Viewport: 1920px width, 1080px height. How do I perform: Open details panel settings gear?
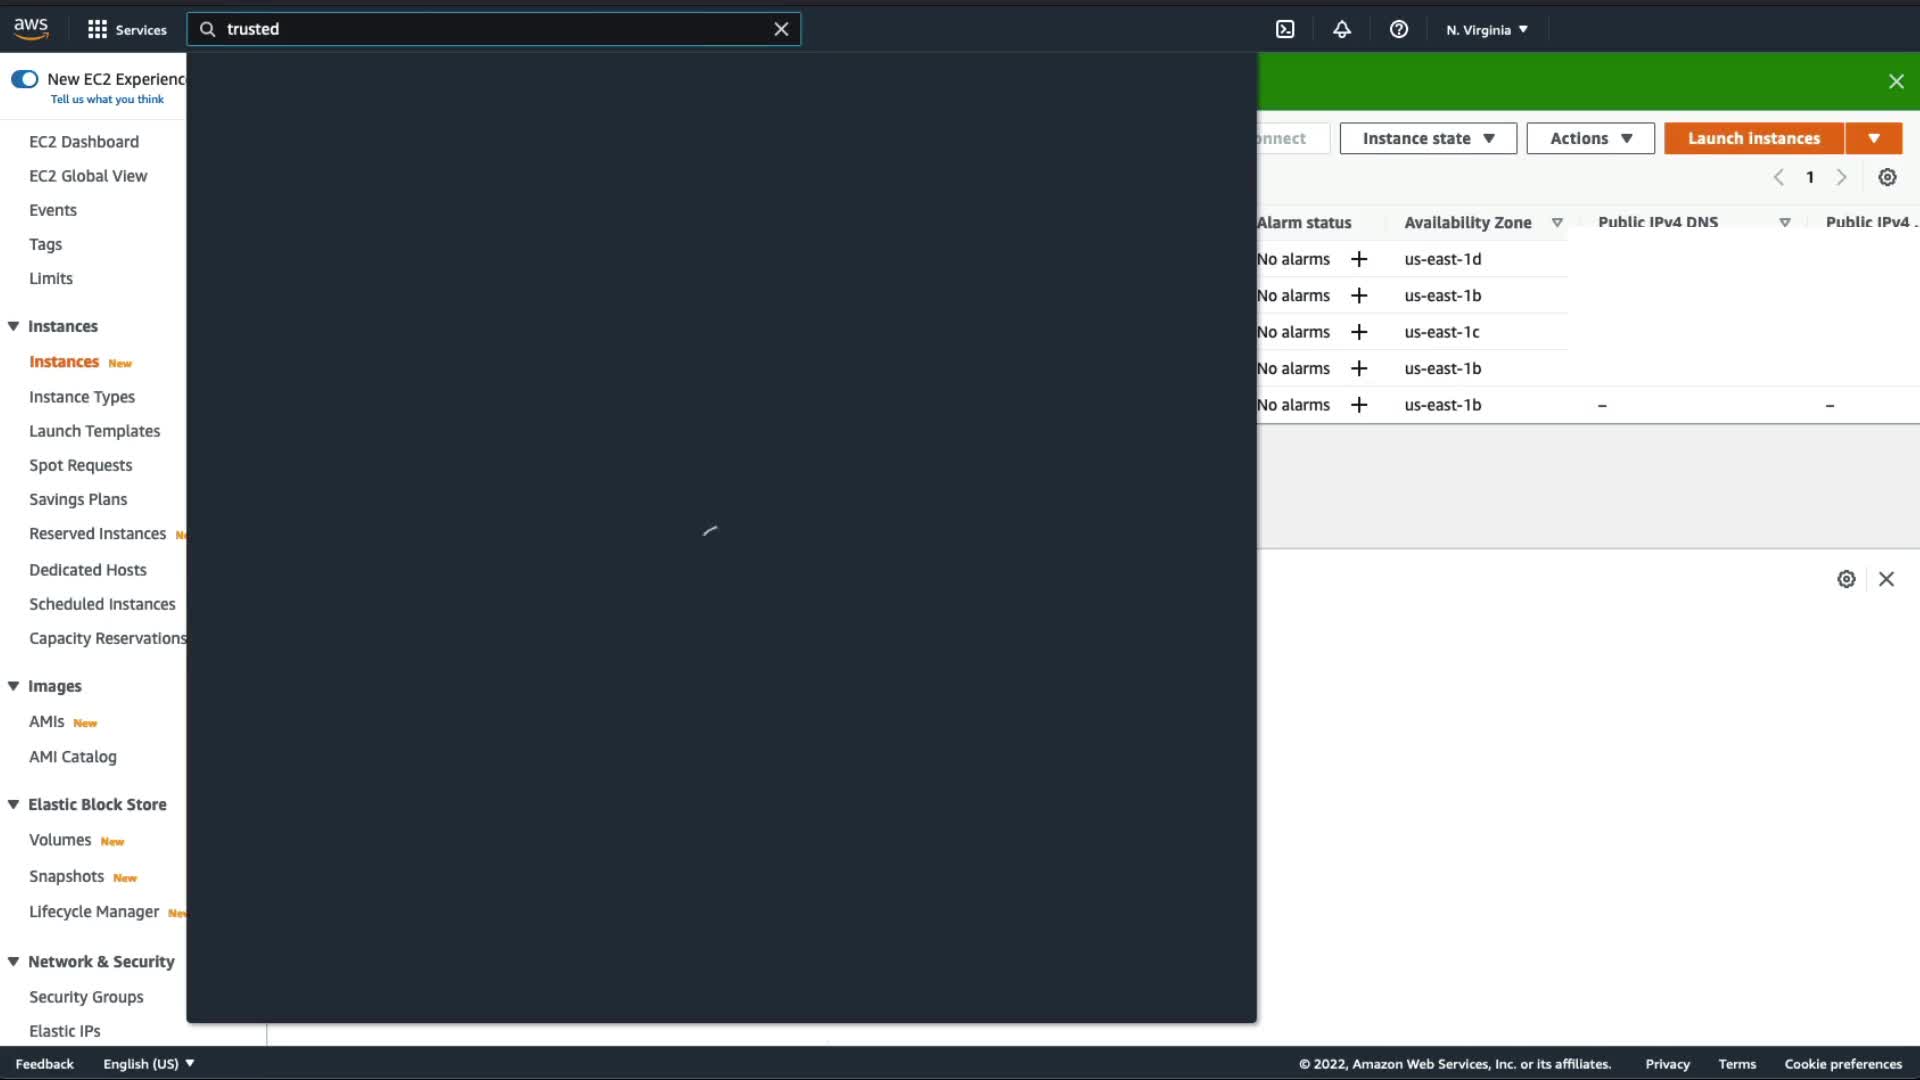pyautogui.click(x=1846, y=579)
